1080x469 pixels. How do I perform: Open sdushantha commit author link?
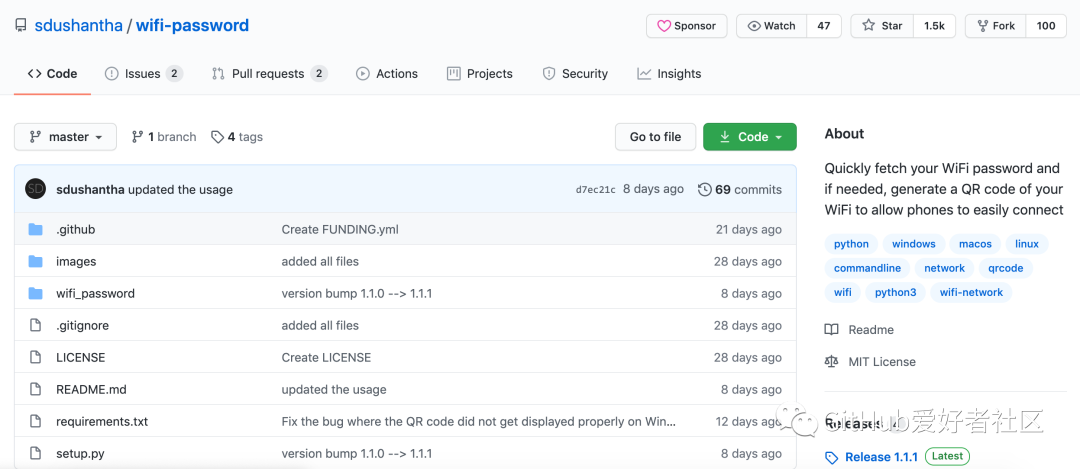[x=90, y=189]
